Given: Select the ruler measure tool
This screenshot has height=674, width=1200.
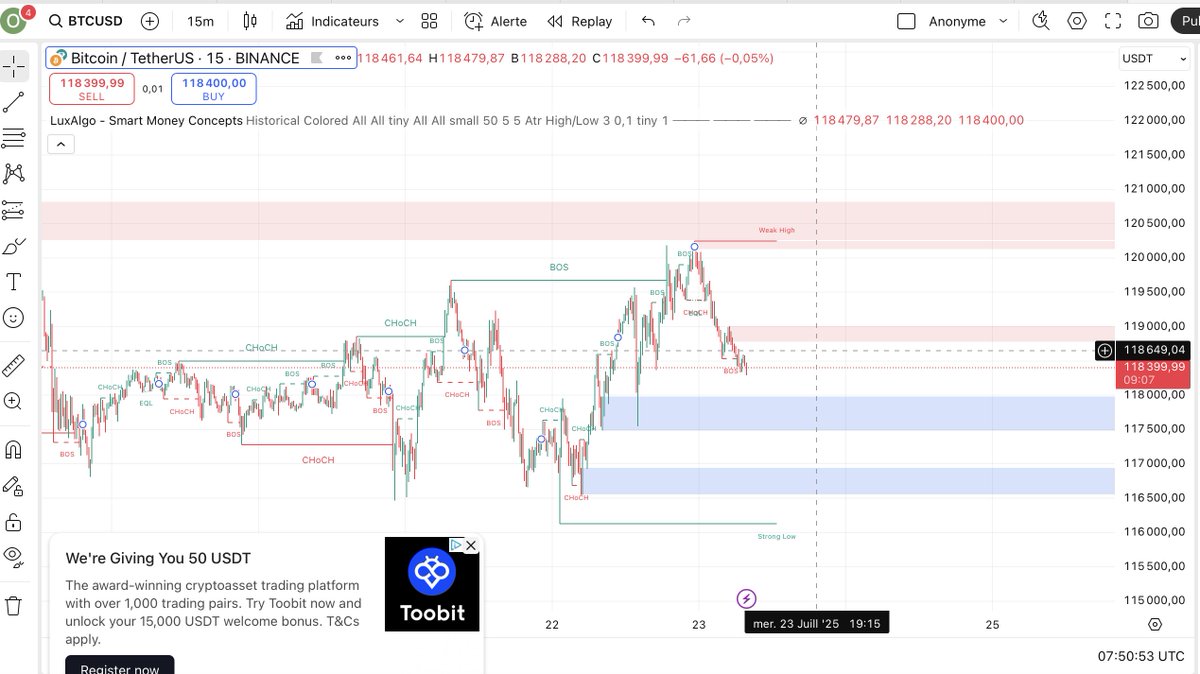Looking at the screenshot, I should [x=14, y=365].
